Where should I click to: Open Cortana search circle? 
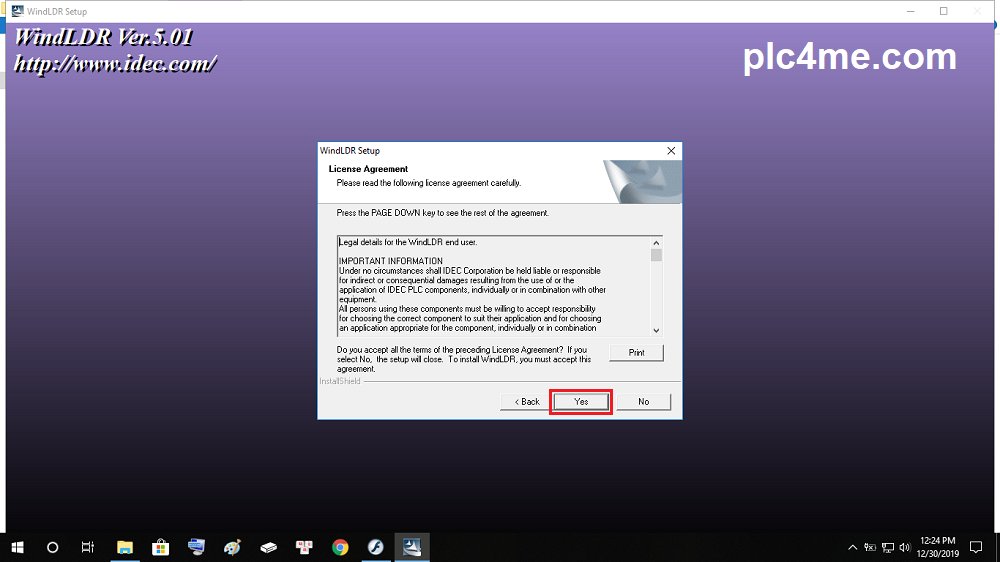[53, 547]
